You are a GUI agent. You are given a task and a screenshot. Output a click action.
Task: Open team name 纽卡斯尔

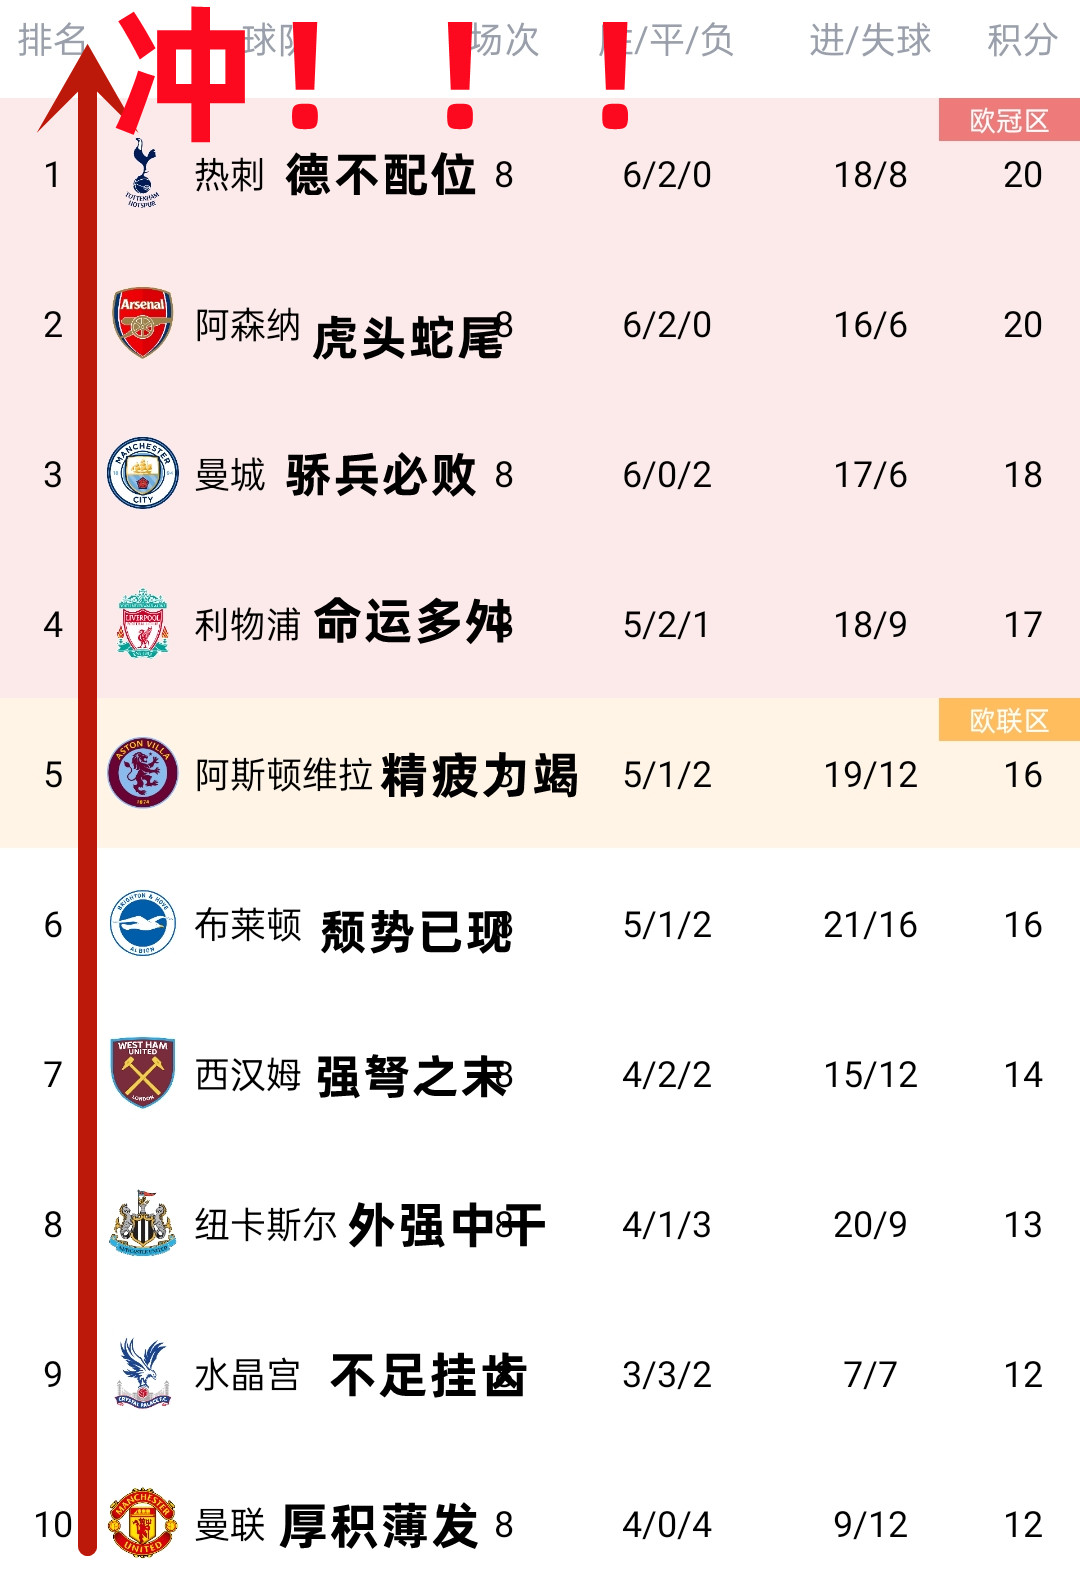pyautogui.click(x=265, y=1224)
